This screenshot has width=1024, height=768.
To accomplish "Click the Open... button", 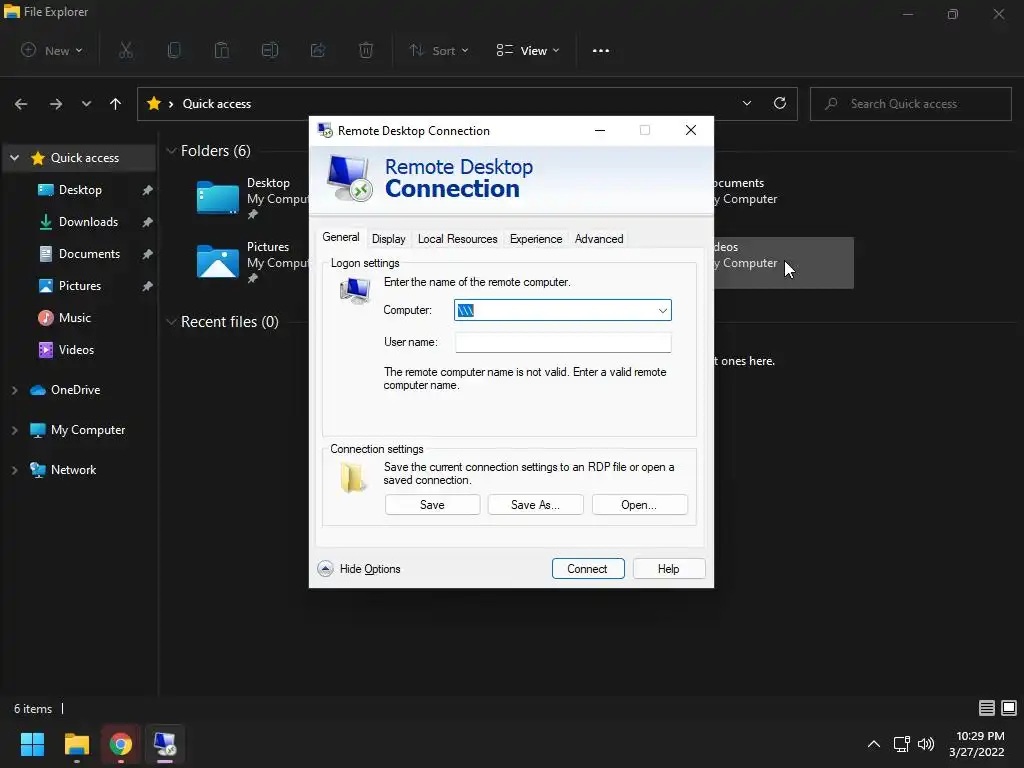I will [x=639, y=505].
